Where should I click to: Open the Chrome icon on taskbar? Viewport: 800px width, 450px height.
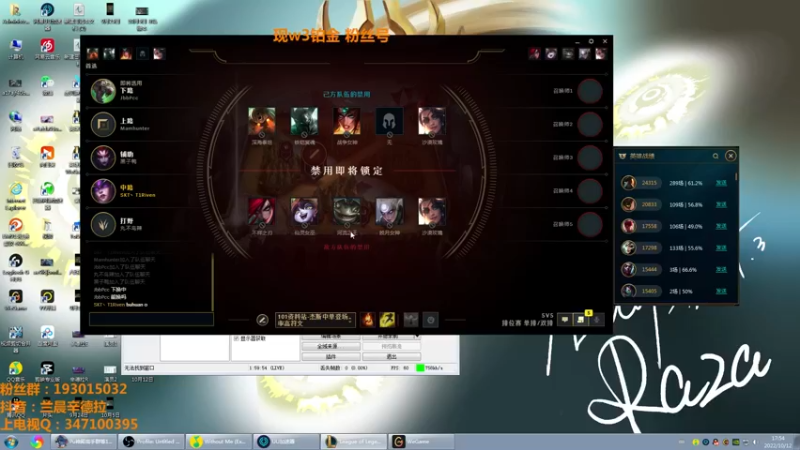(x=37, y=442)
